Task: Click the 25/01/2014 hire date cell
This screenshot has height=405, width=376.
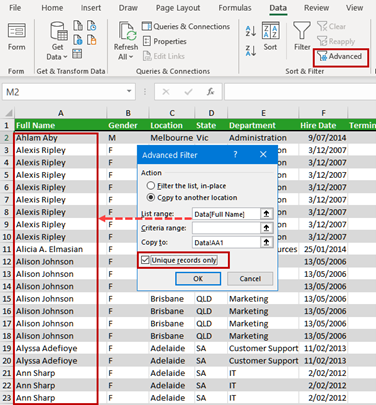Action: (x=323, y=249)
